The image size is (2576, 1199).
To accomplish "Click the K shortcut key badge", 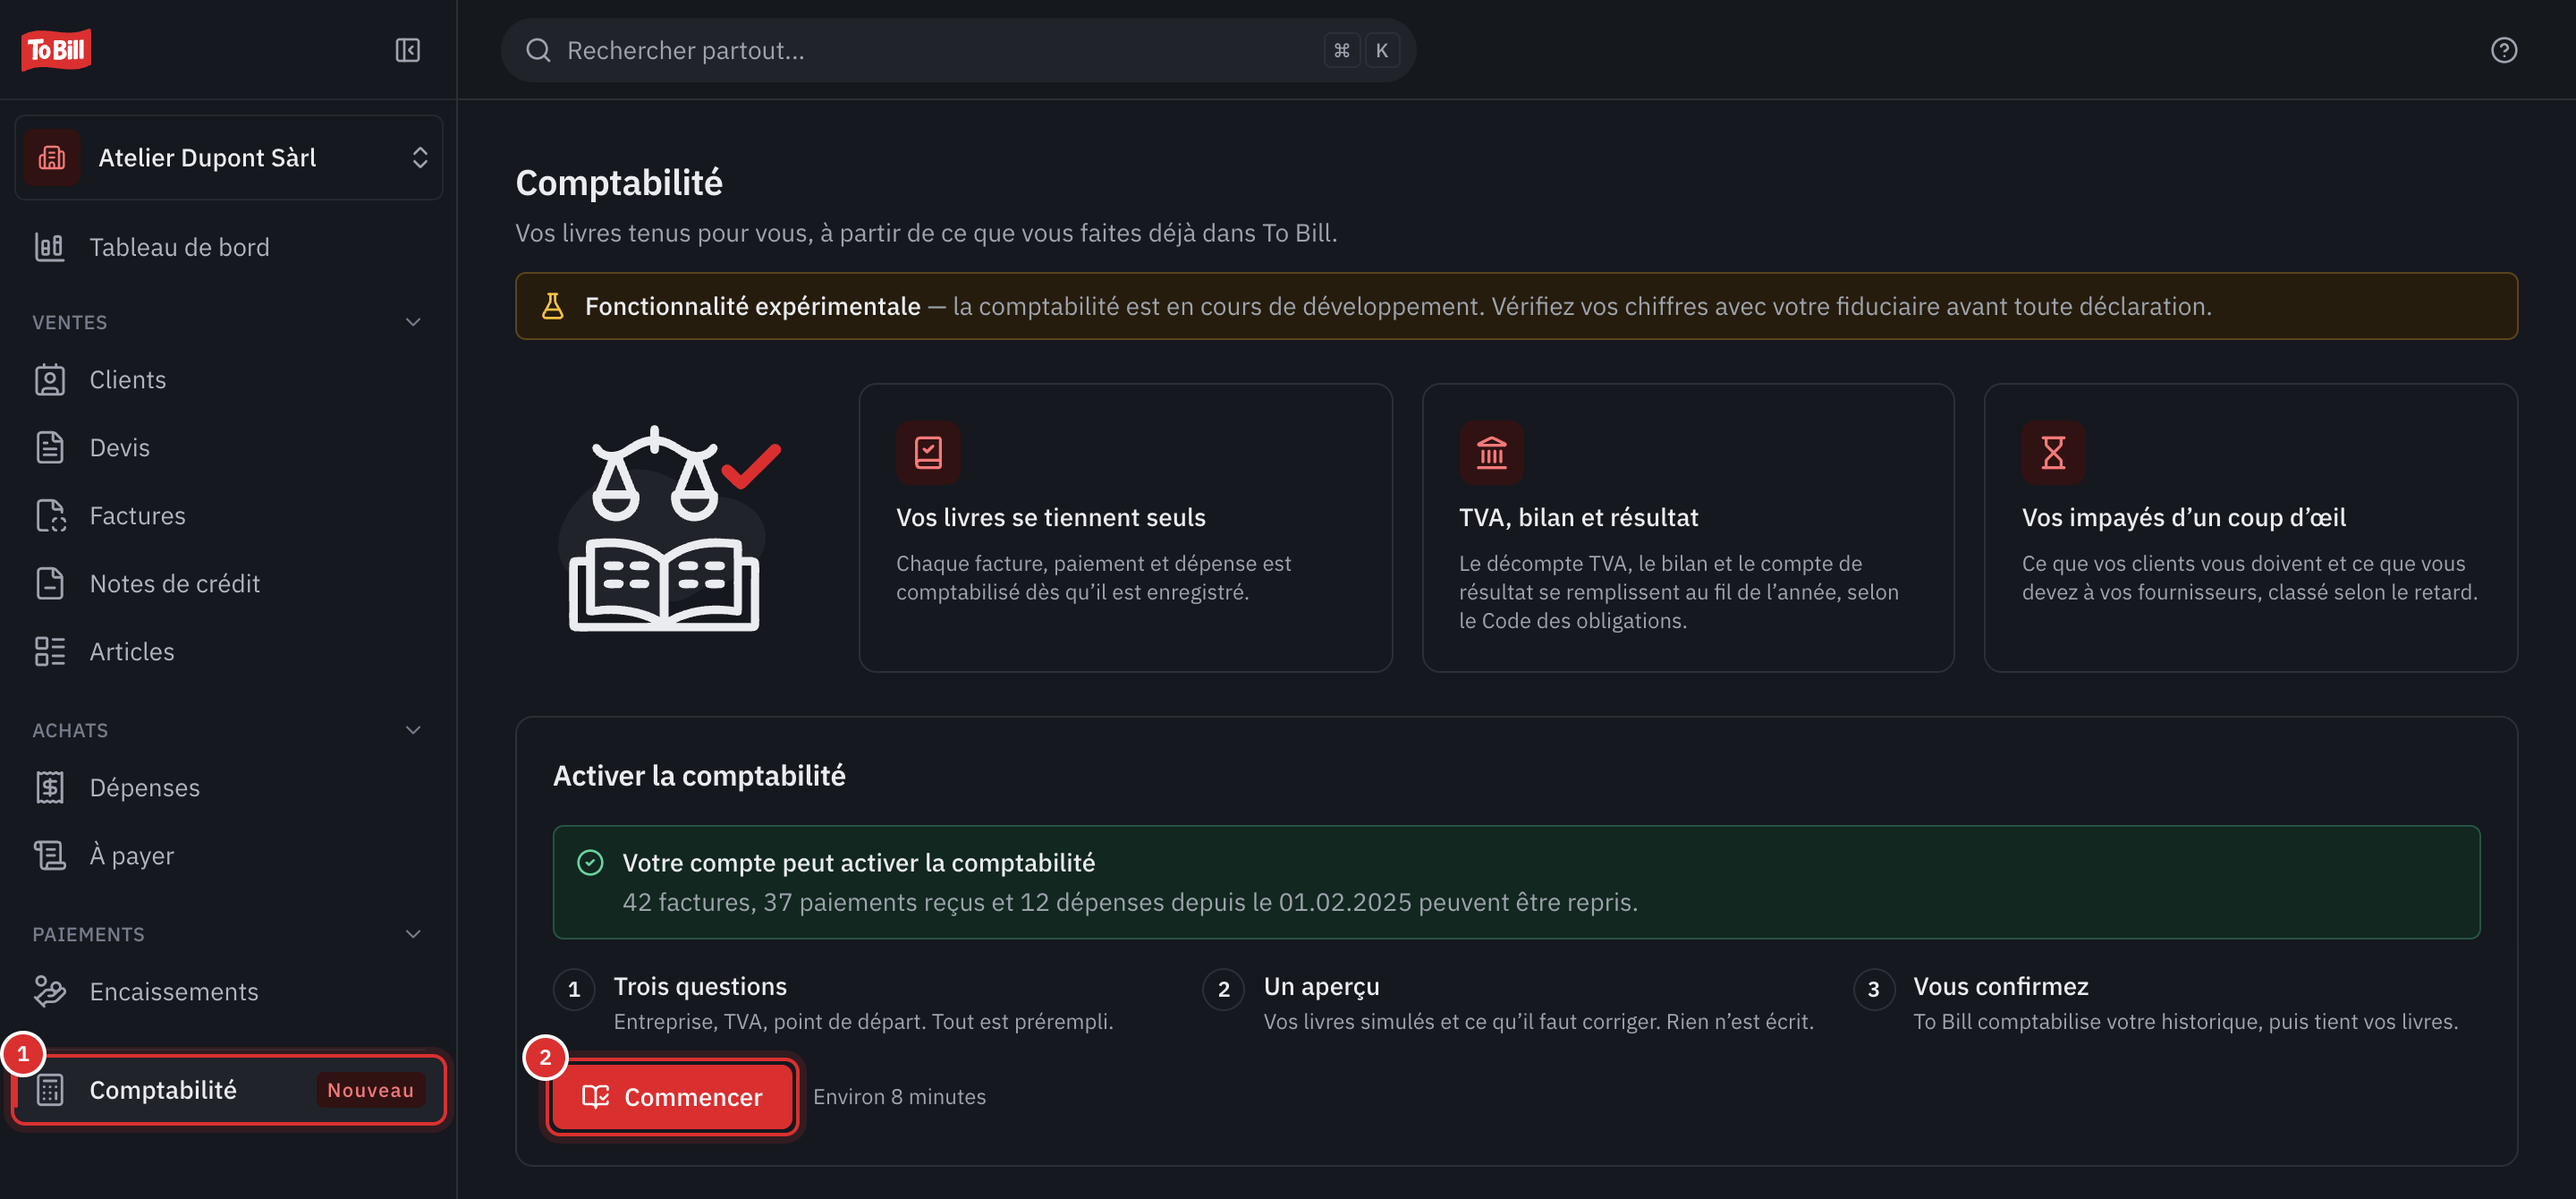I will [1381, 50].
